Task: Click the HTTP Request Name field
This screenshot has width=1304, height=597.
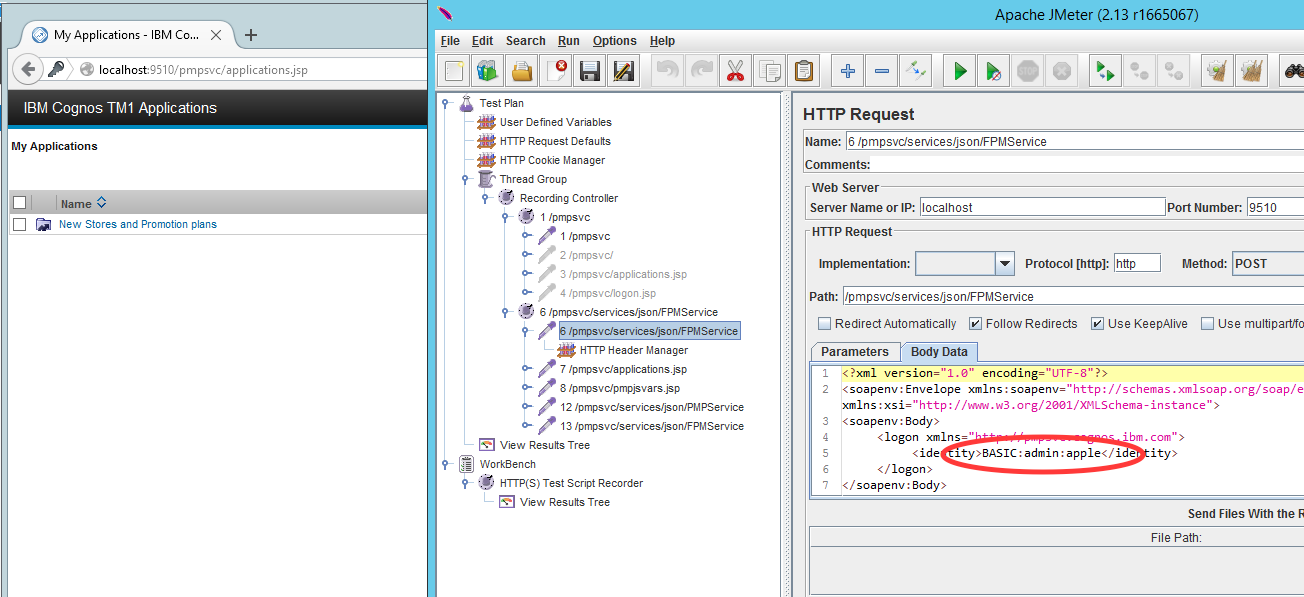Action: pyautogui.click(x=1074, y=141)
